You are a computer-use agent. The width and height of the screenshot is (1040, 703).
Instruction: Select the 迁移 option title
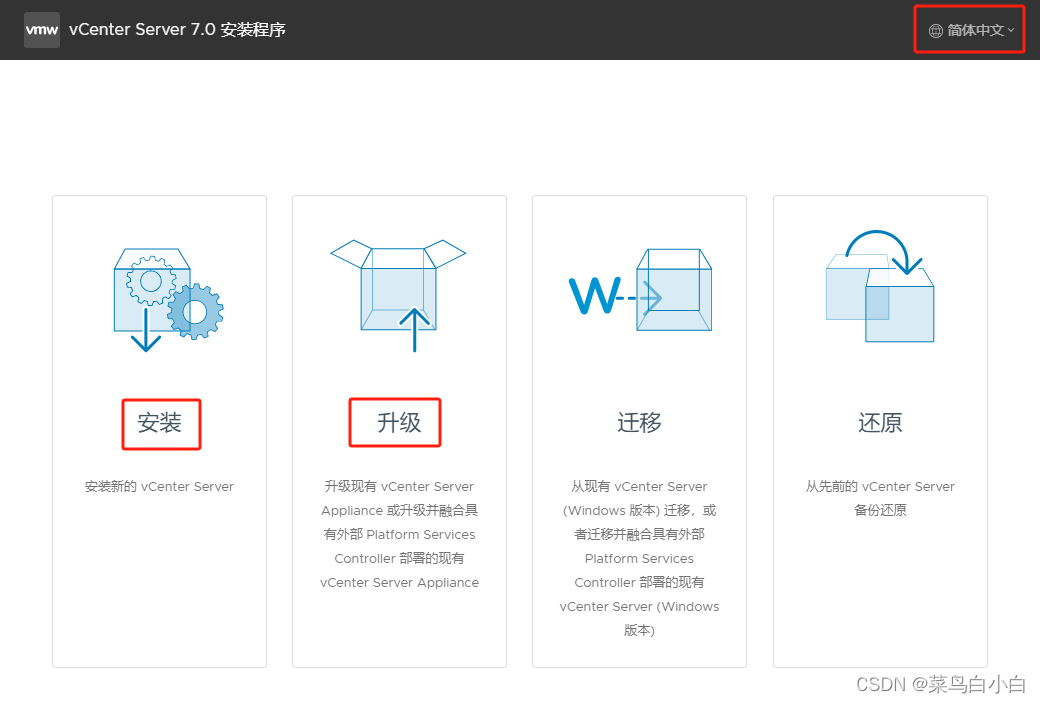[x=639, y=423]
